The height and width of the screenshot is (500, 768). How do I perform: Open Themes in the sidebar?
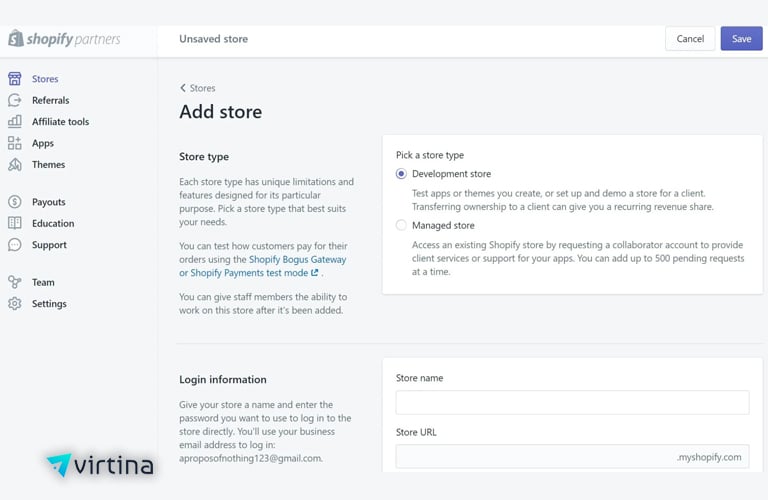pos(48,165)
